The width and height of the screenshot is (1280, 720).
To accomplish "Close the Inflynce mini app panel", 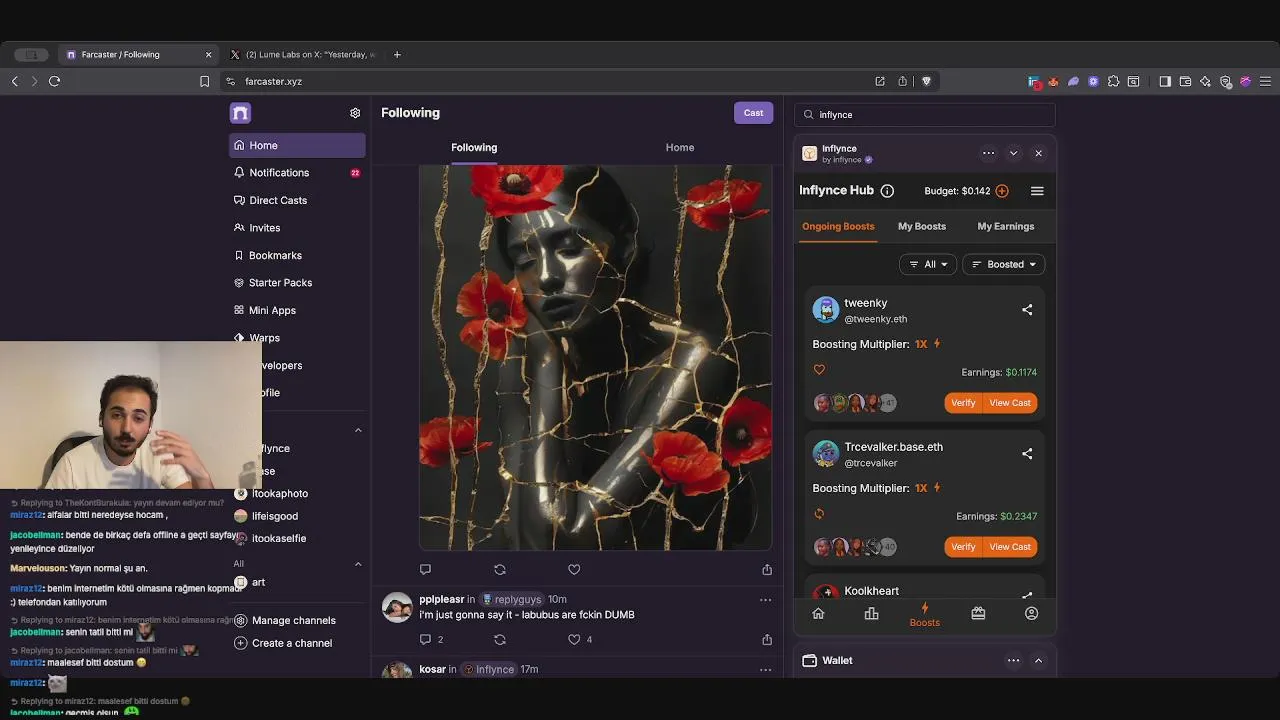I will (x=1038, y=153).
